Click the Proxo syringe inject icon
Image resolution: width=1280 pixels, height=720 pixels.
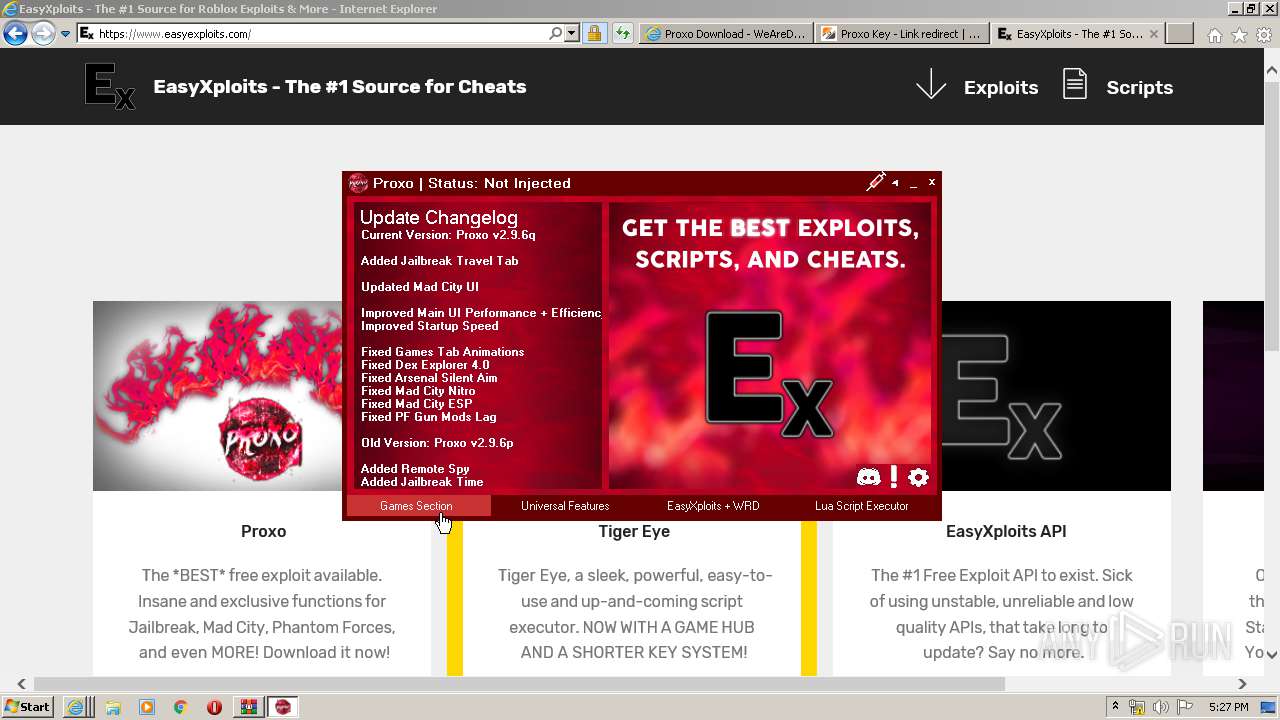pyautogui.click(x=876, y=182)
